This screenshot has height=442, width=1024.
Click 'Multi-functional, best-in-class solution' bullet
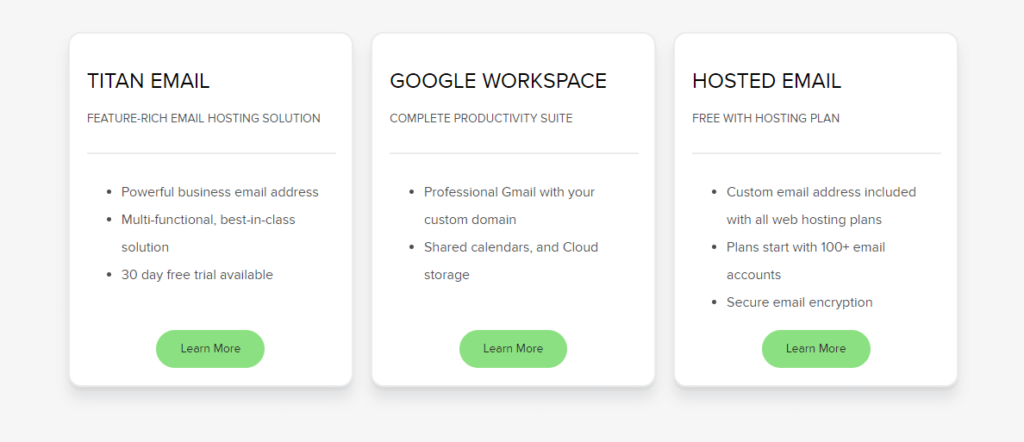tap(208, 233)
